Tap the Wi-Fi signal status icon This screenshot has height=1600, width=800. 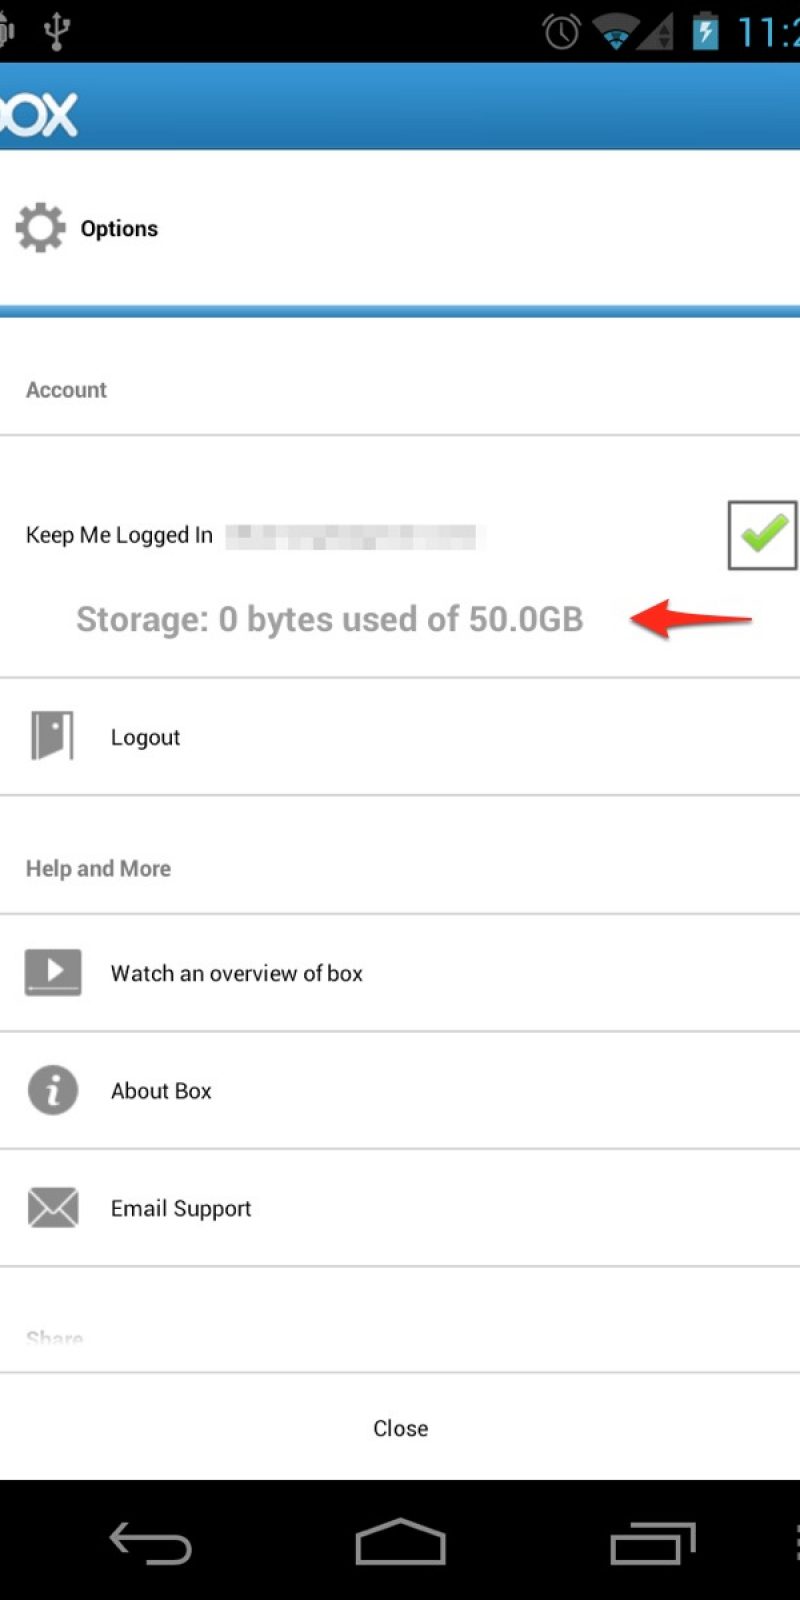tap(616, 33)
